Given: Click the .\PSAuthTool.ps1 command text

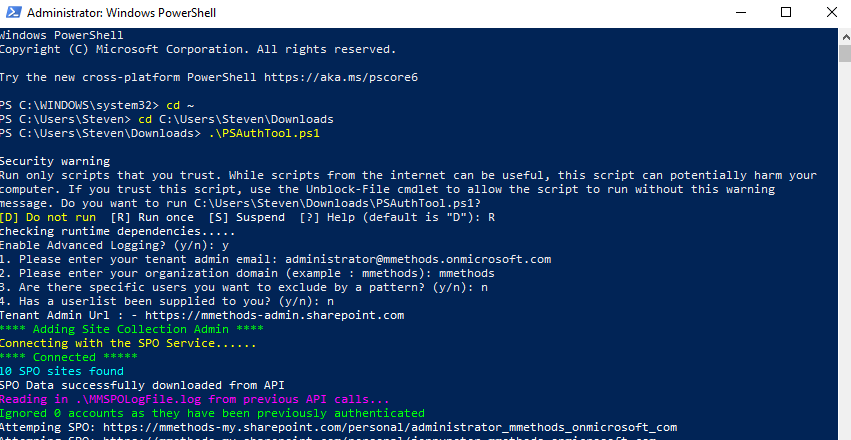Looking at the screenshot, I should [267, 132].
